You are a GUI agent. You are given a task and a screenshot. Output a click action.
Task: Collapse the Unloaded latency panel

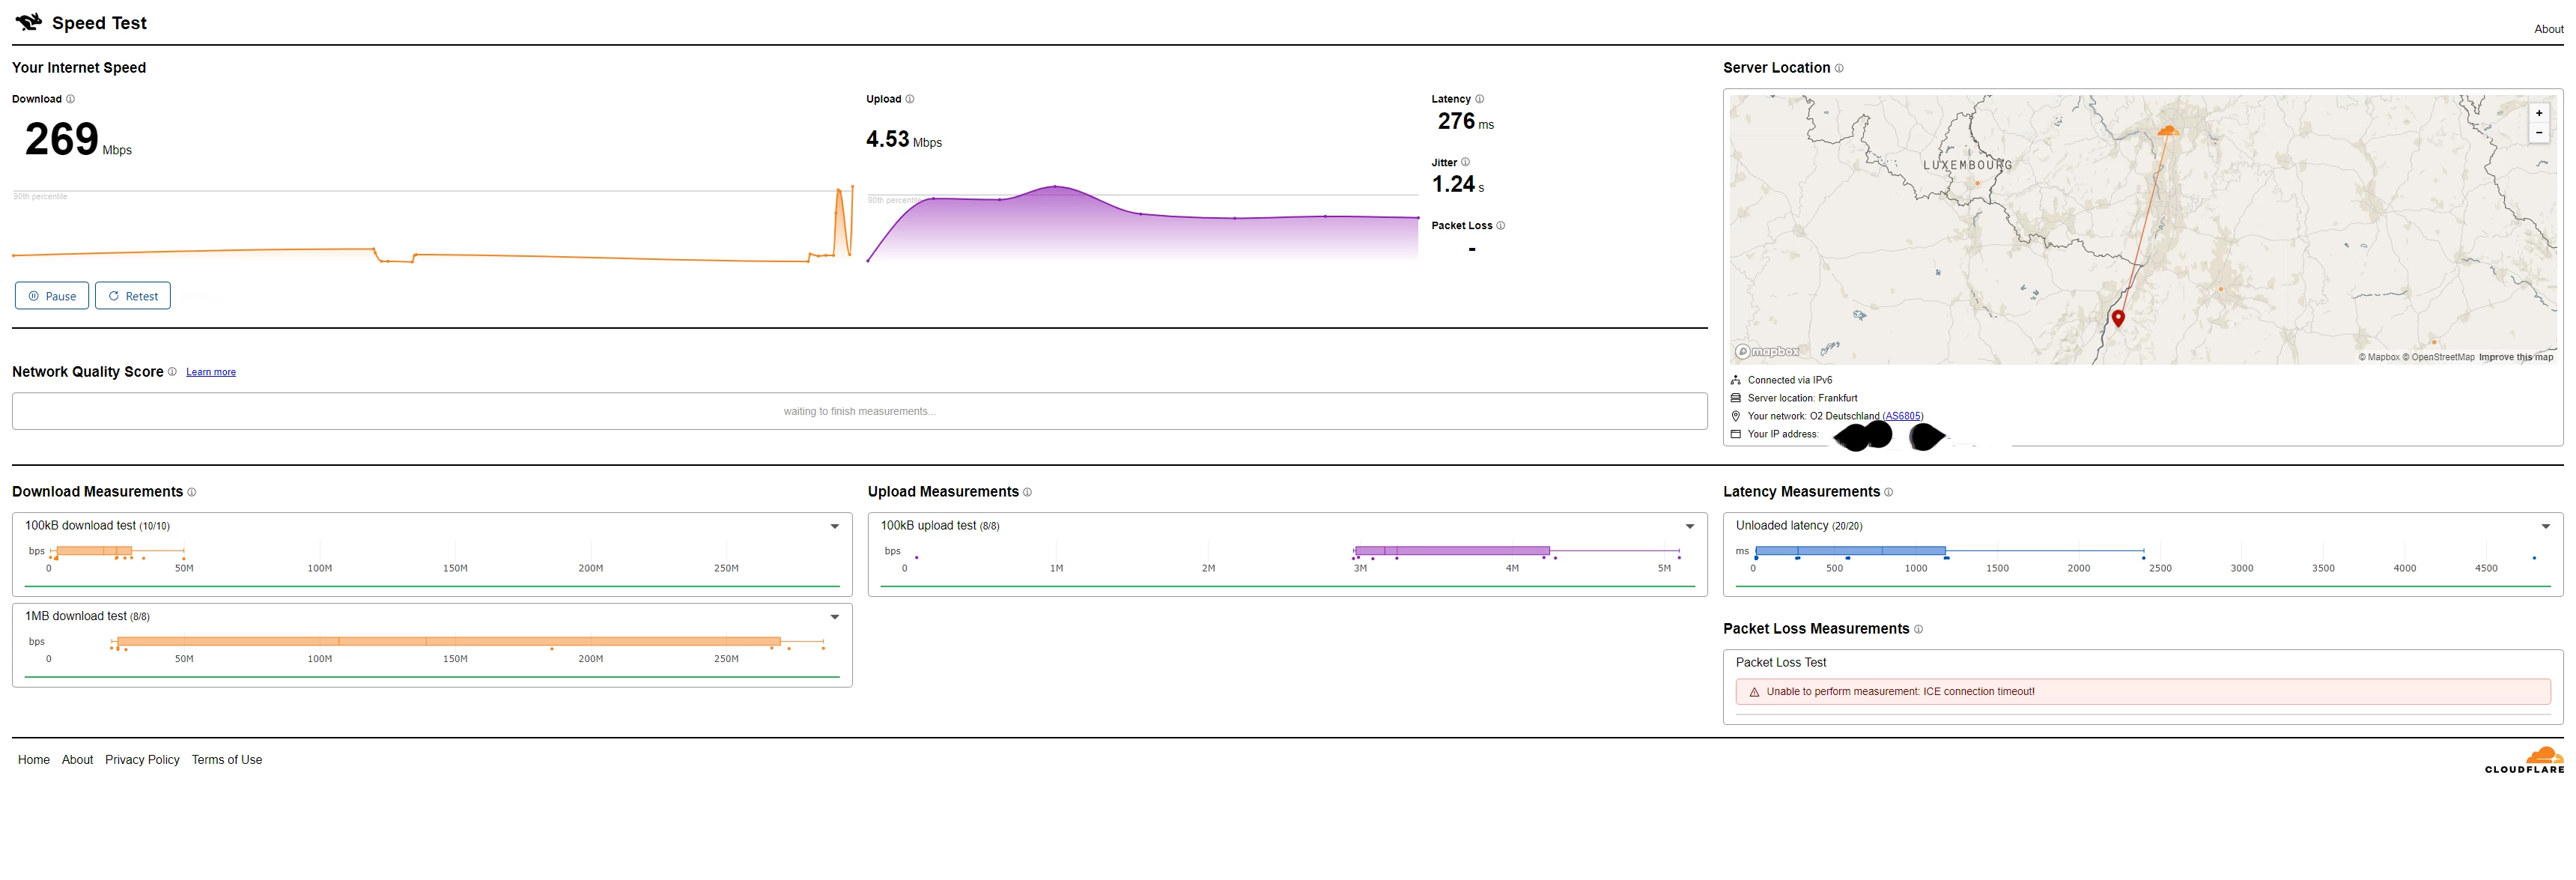click(x=2545, y=526)
